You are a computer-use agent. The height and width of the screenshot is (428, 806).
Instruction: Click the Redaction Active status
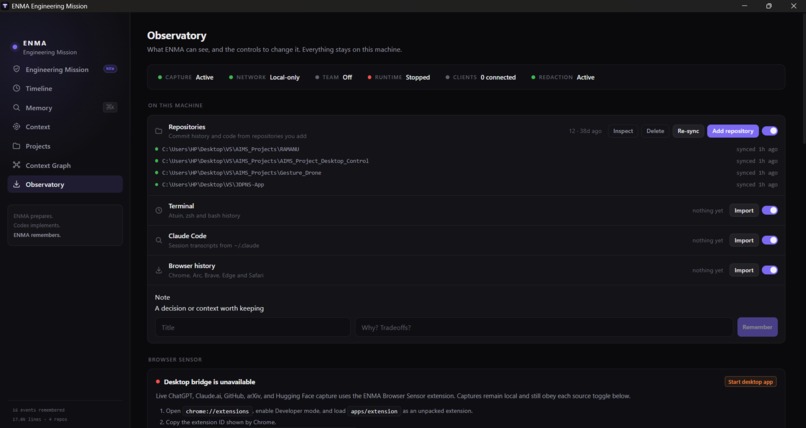(x=563, y=77)
